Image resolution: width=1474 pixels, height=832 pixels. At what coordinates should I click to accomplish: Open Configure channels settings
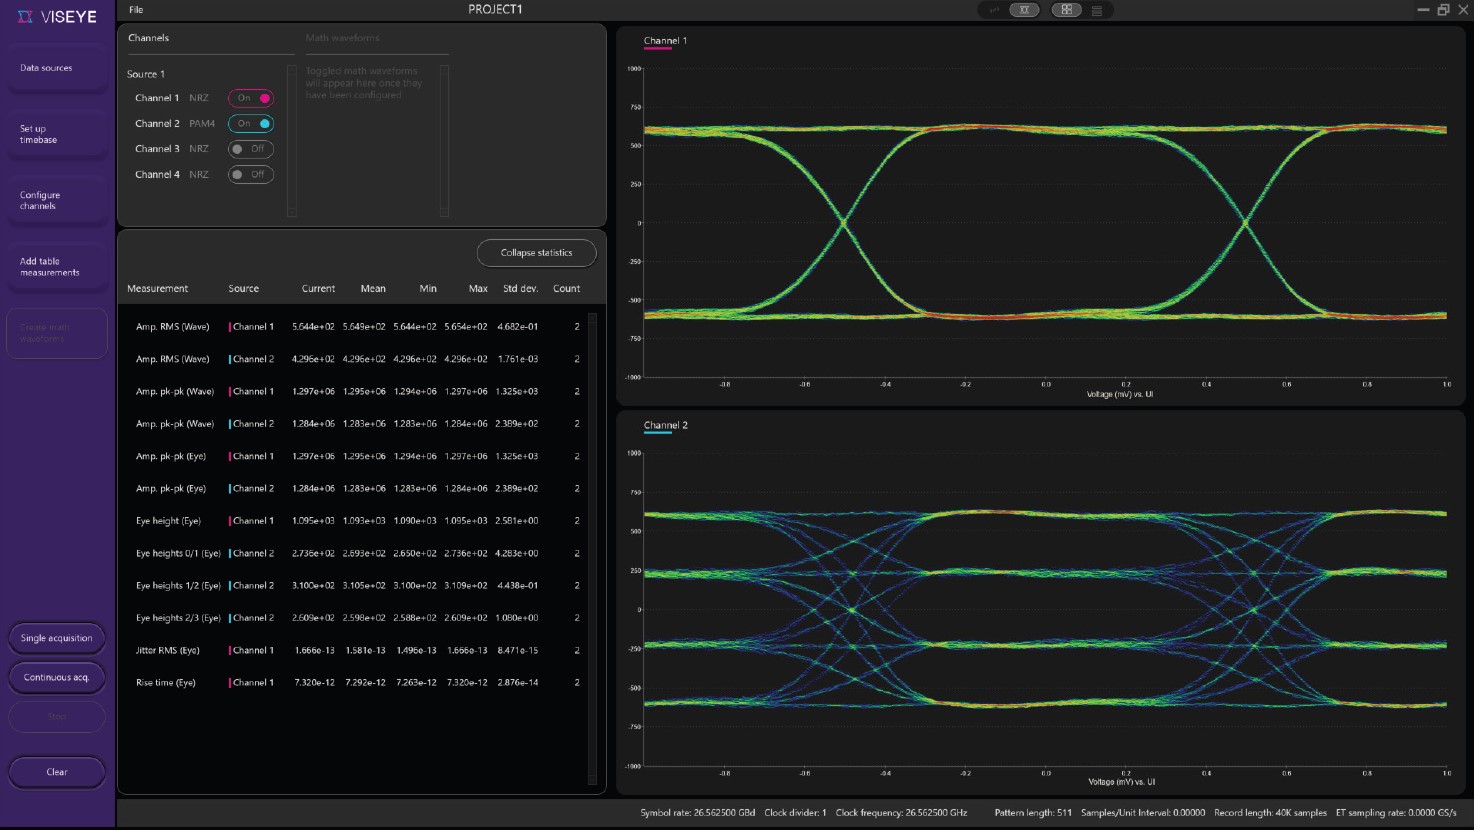pyautogui.click(x=57, y=201)
